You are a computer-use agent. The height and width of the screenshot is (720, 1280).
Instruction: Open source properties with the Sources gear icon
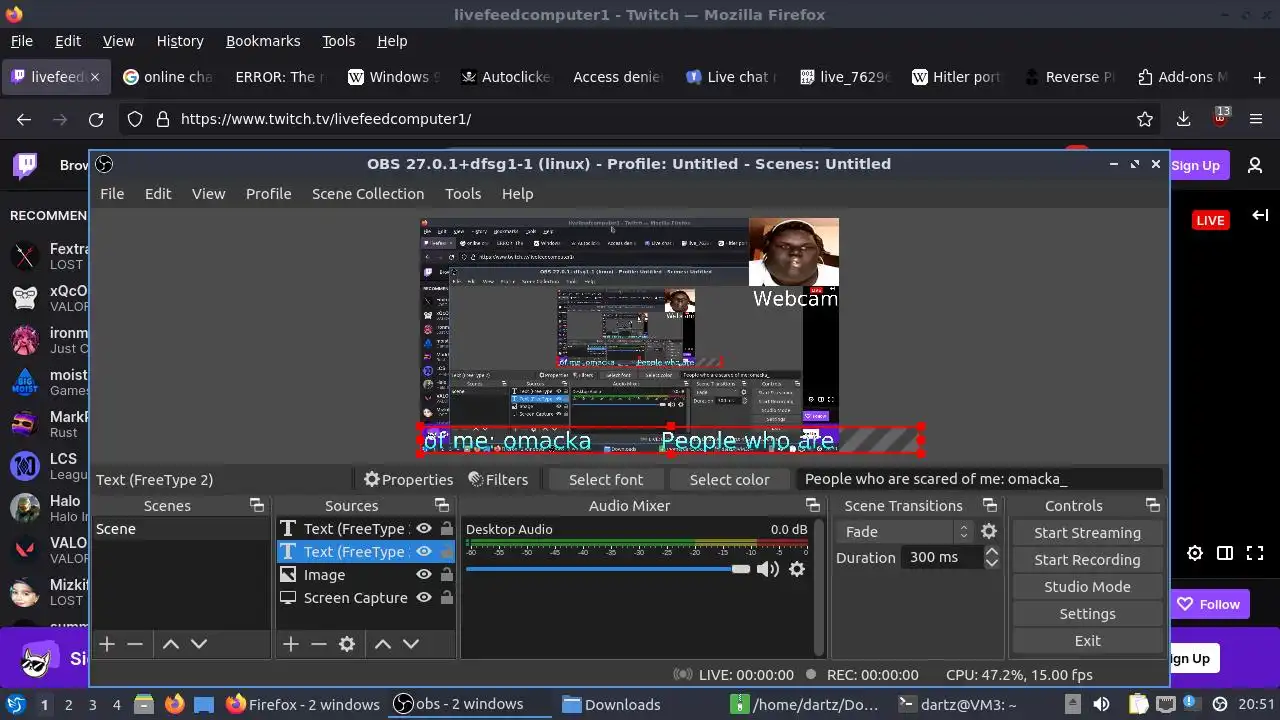tap(347, 644)
